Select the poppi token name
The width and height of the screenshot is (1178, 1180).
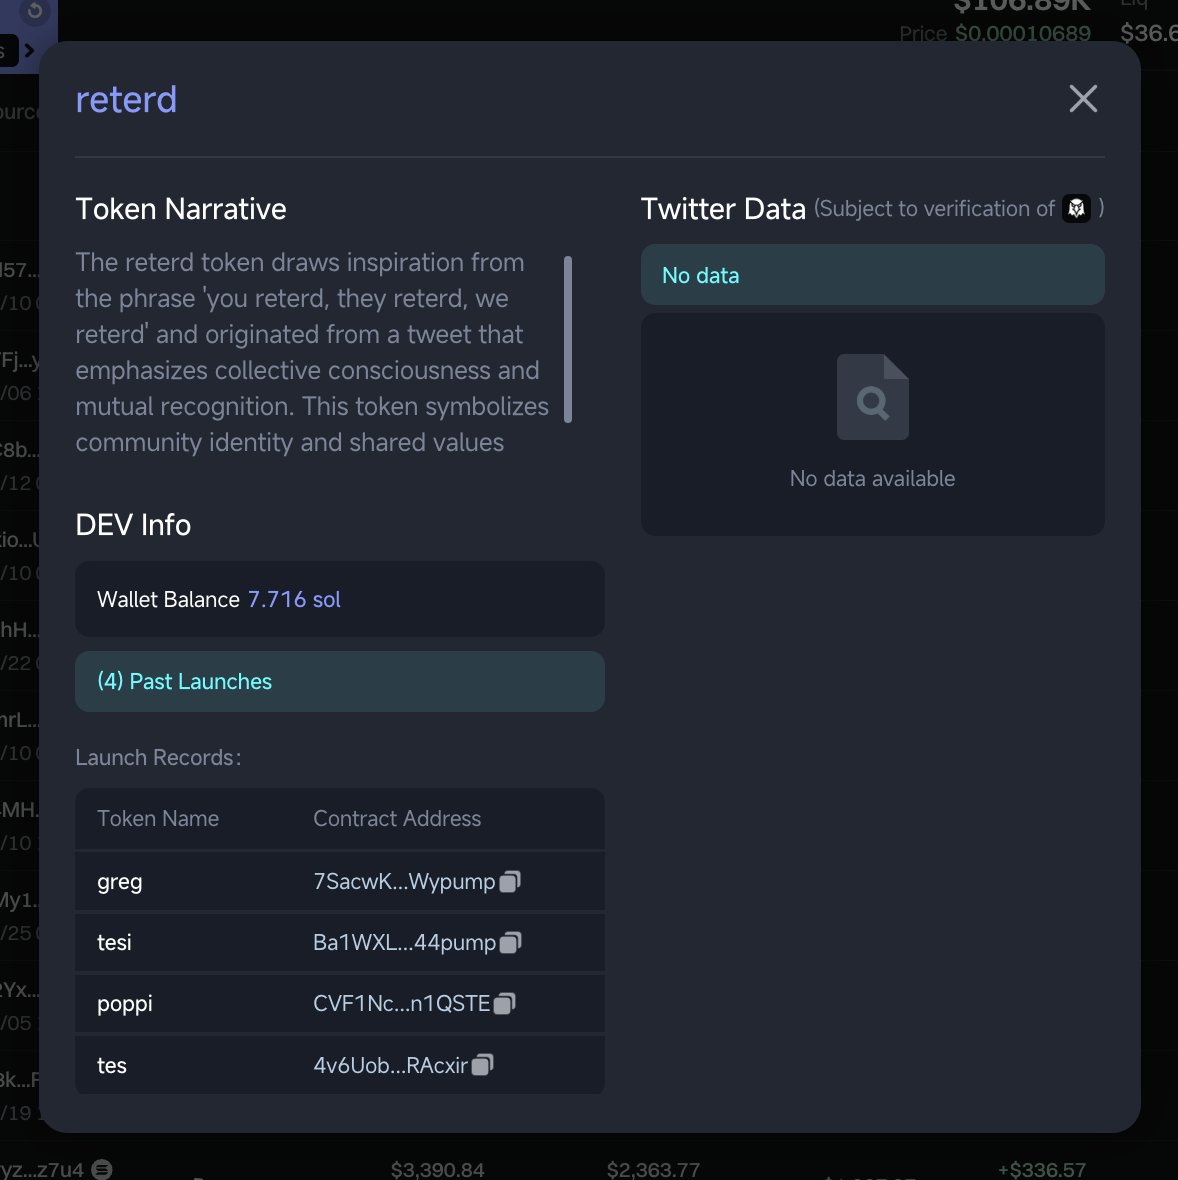tap(125, 1004)
